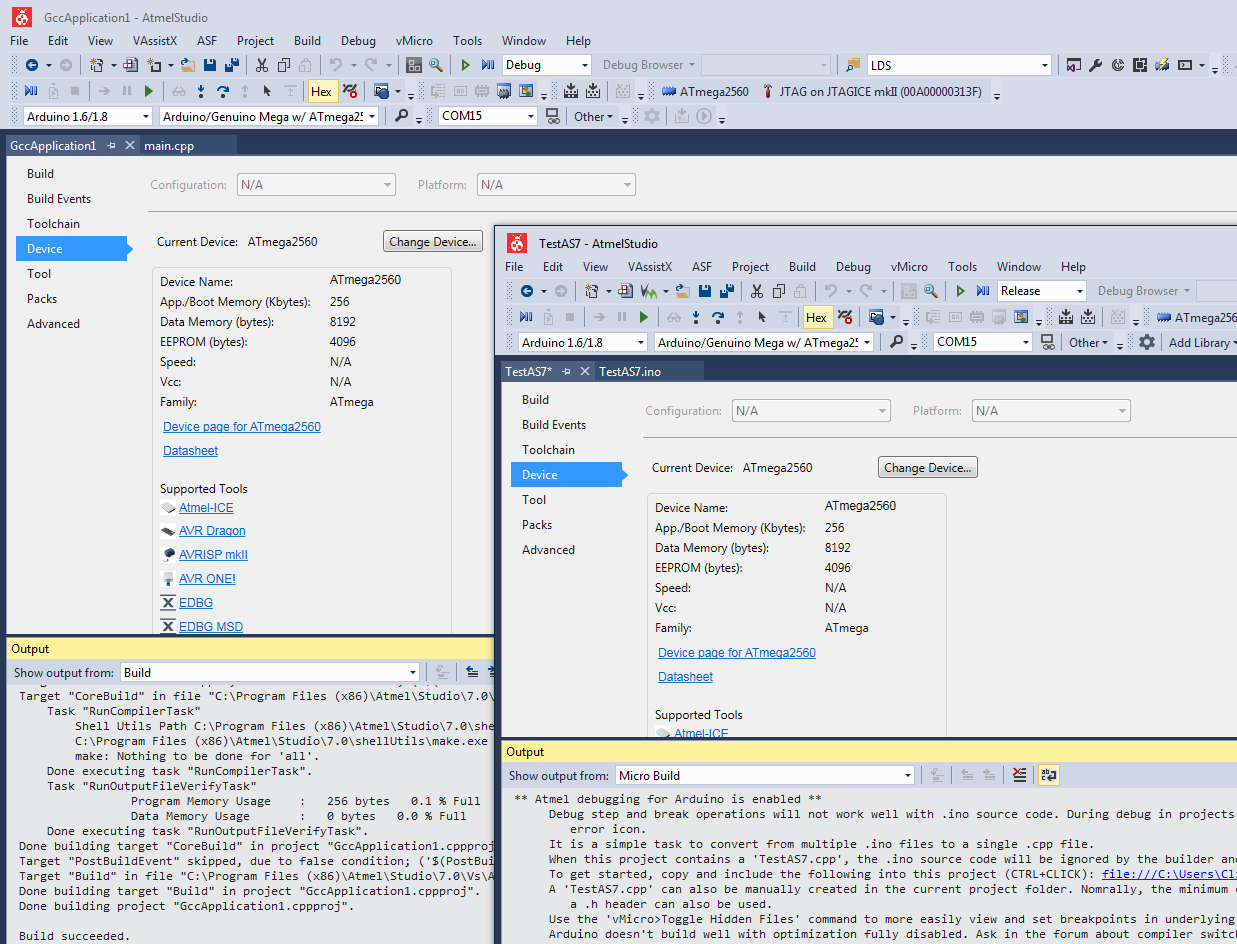The width and height of the screenshot is (1237, 944).
Task: Click Clear All Breakpoints icon in GccApplication1
Action: [350, 91]
